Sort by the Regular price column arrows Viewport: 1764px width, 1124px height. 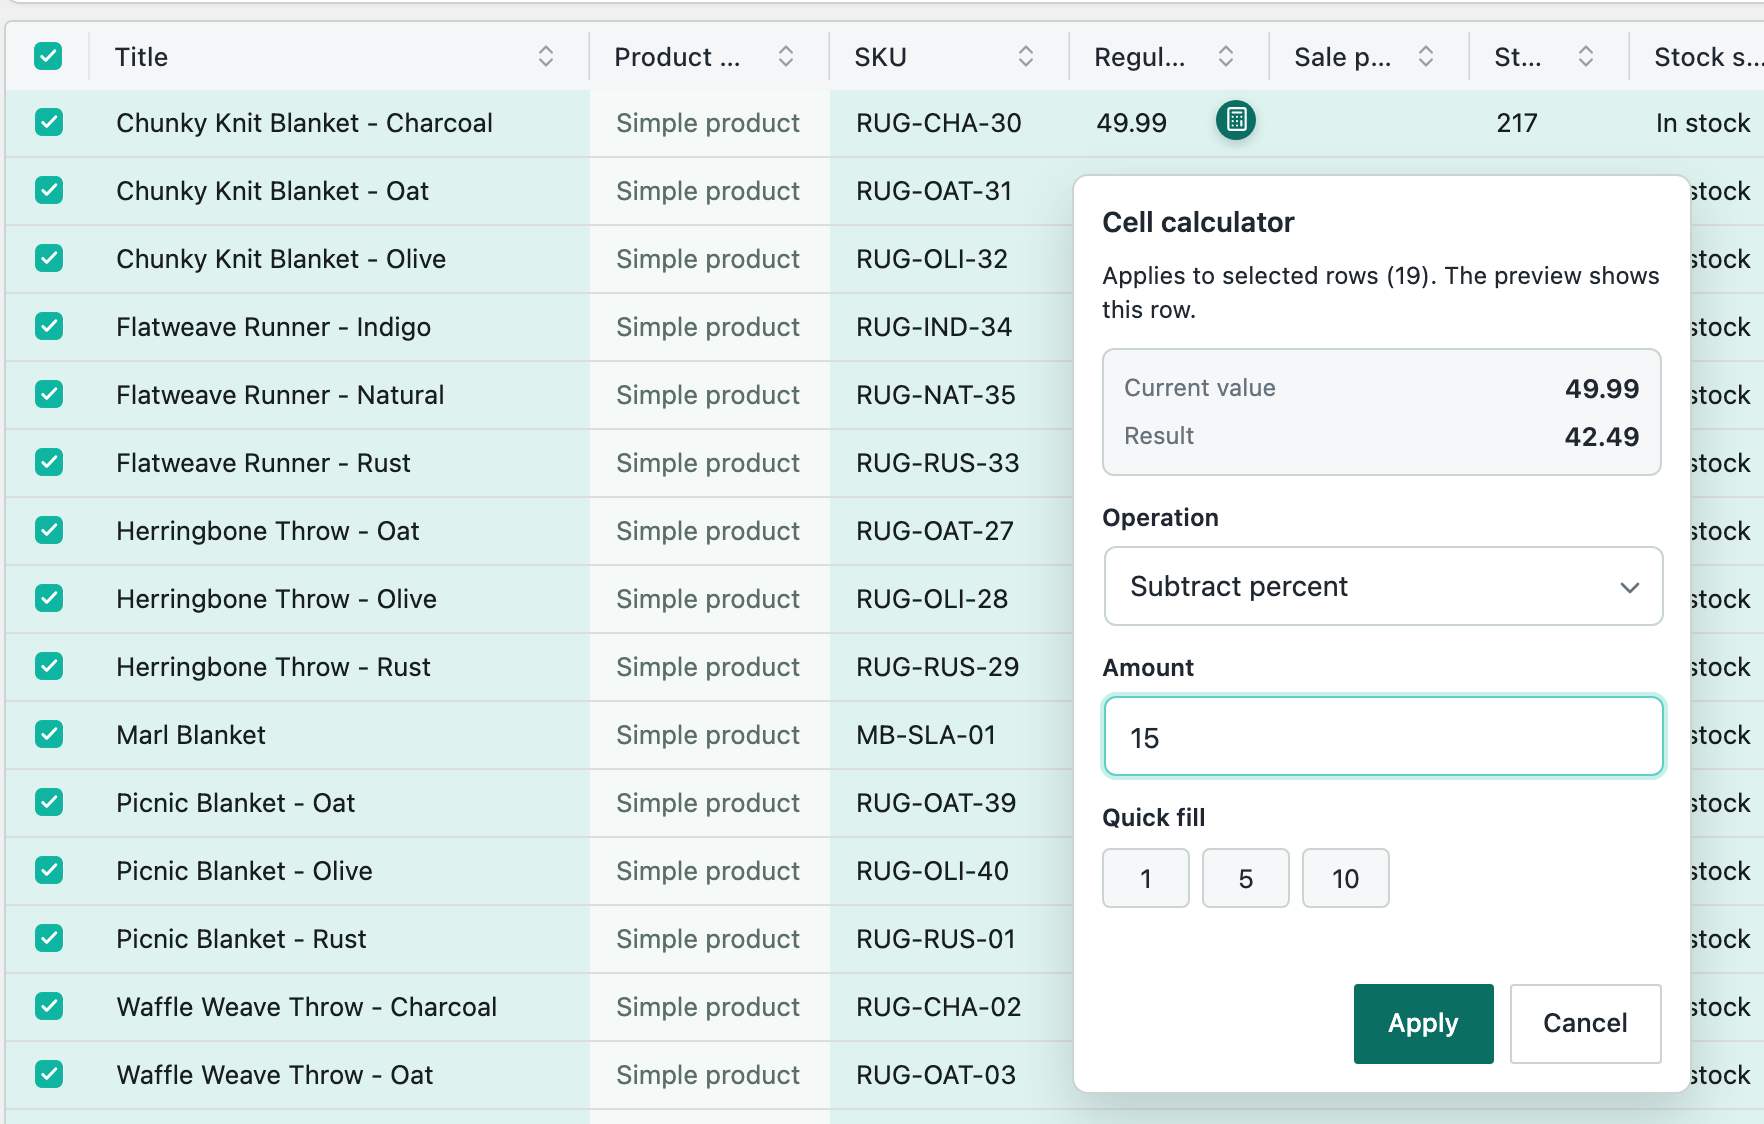coord(1226,56)
